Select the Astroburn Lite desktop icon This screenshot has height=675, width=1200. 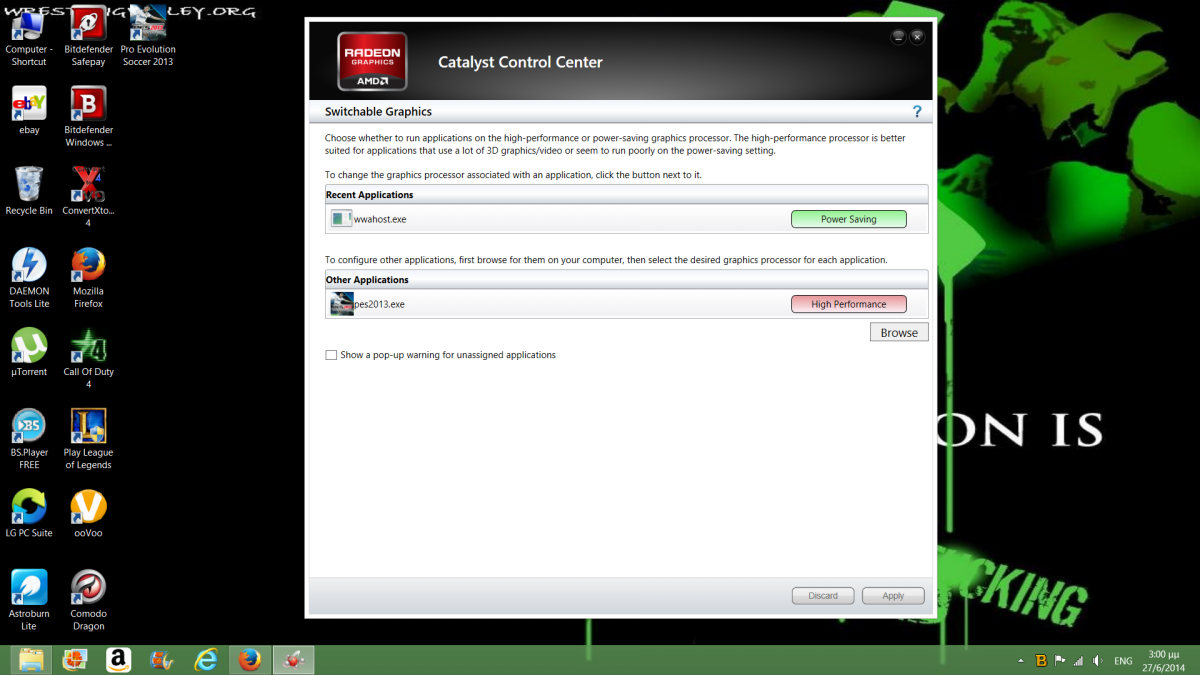pos(29,601)
